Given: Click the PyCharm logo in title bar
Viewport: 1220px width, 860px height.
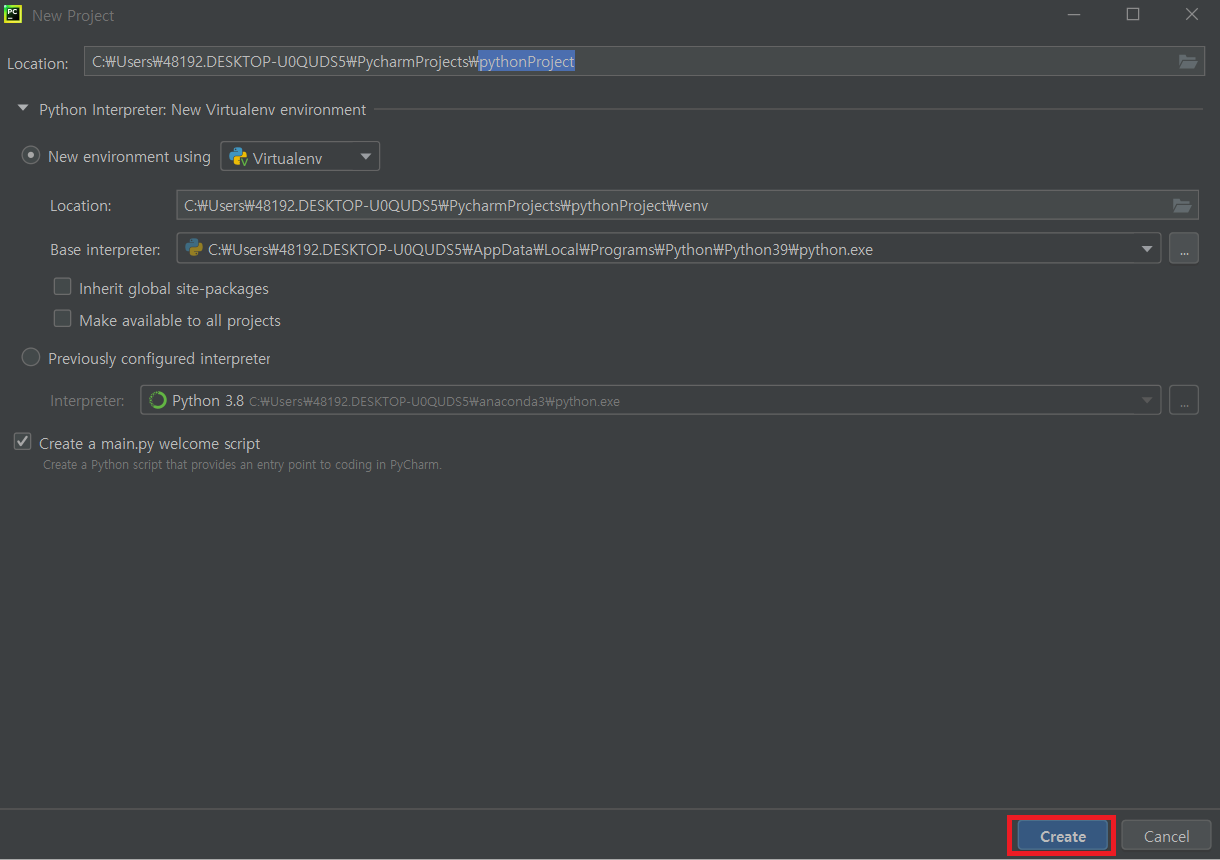Looking at the screenshot, I should click(x=13, y=15).
